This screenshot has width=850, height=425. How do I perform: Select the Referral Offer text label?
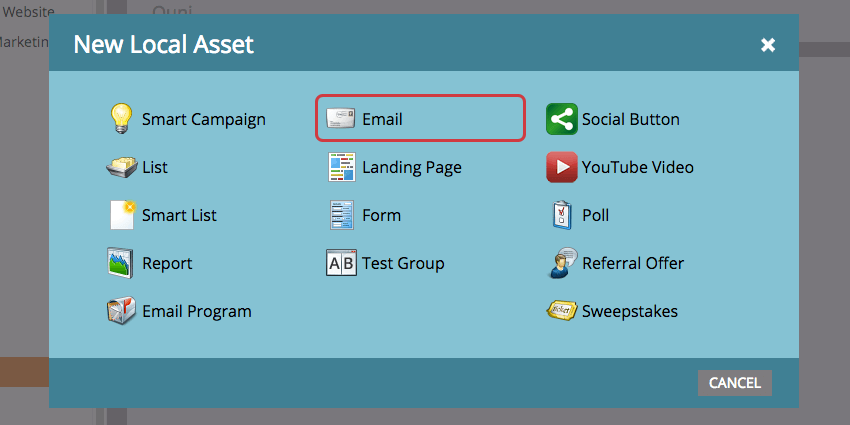633,264
